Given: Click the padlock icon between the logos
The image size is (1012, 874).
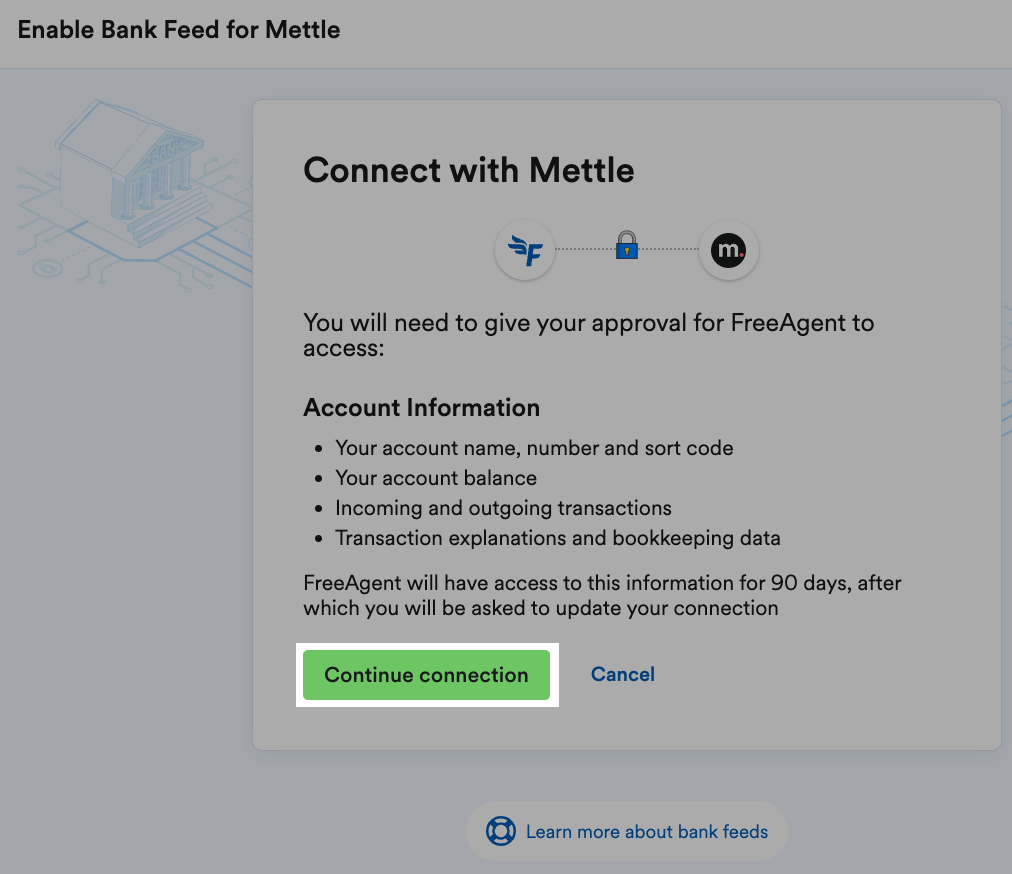Looking at the screenshot, I should coord(627,245).
